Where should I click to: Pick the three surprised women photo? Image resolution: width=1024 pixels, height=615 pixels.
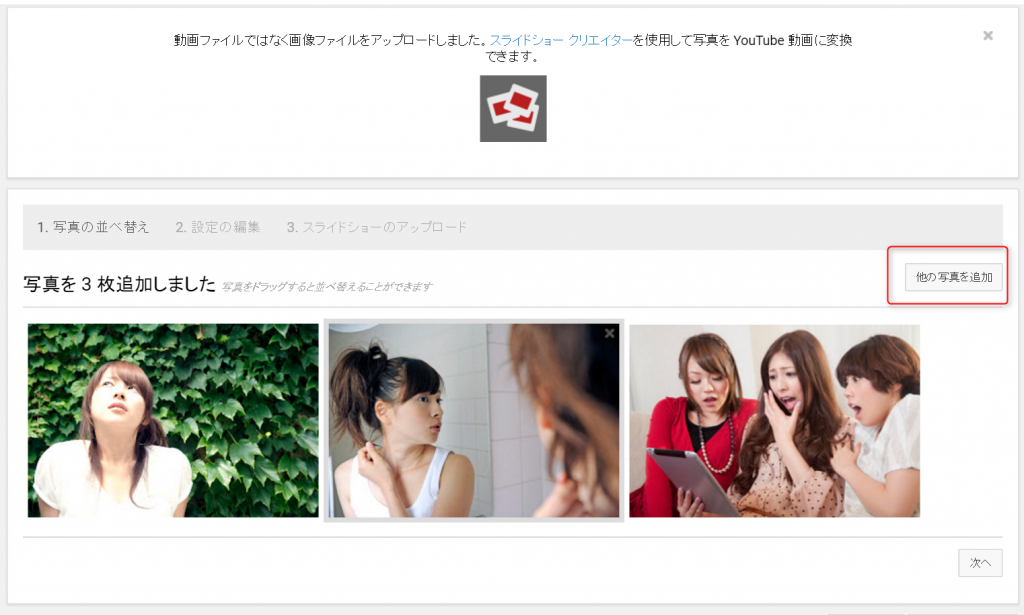[774, 420]
